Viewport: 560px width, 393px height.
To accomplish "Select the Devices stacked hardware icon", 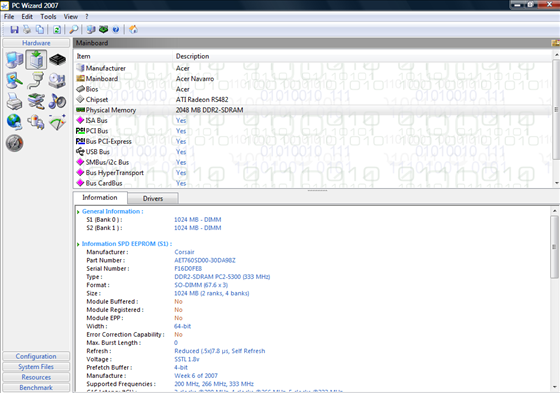I will point(36,101).
